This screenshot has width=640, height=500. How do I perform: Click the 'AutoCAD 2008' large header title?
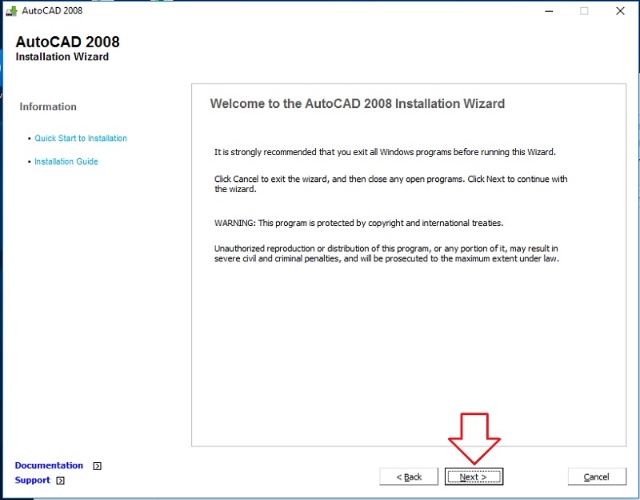point(68,42)
